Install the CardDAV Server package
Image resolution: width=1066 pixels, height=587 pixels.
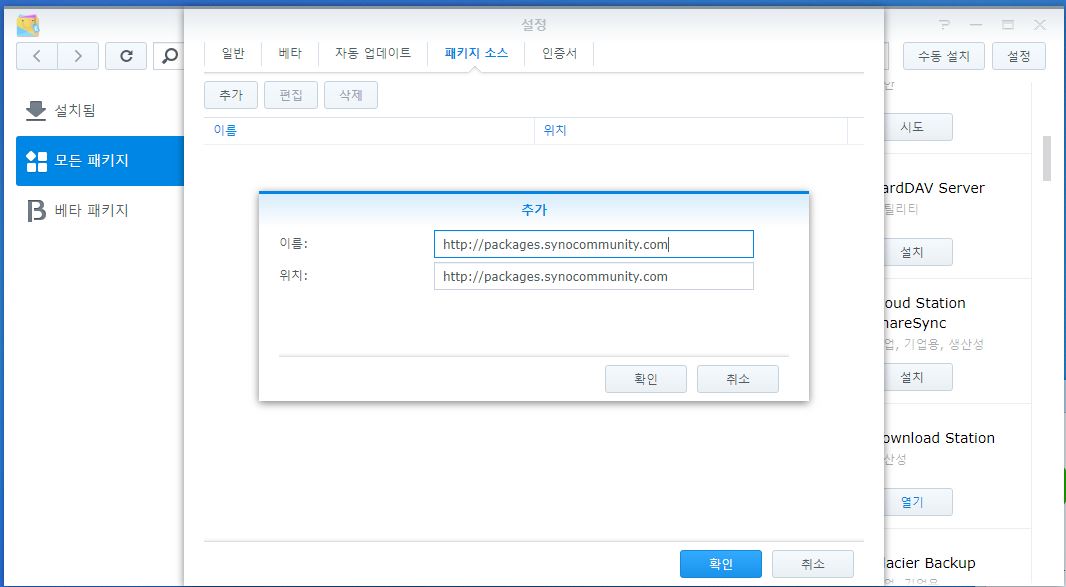(918, 252)
